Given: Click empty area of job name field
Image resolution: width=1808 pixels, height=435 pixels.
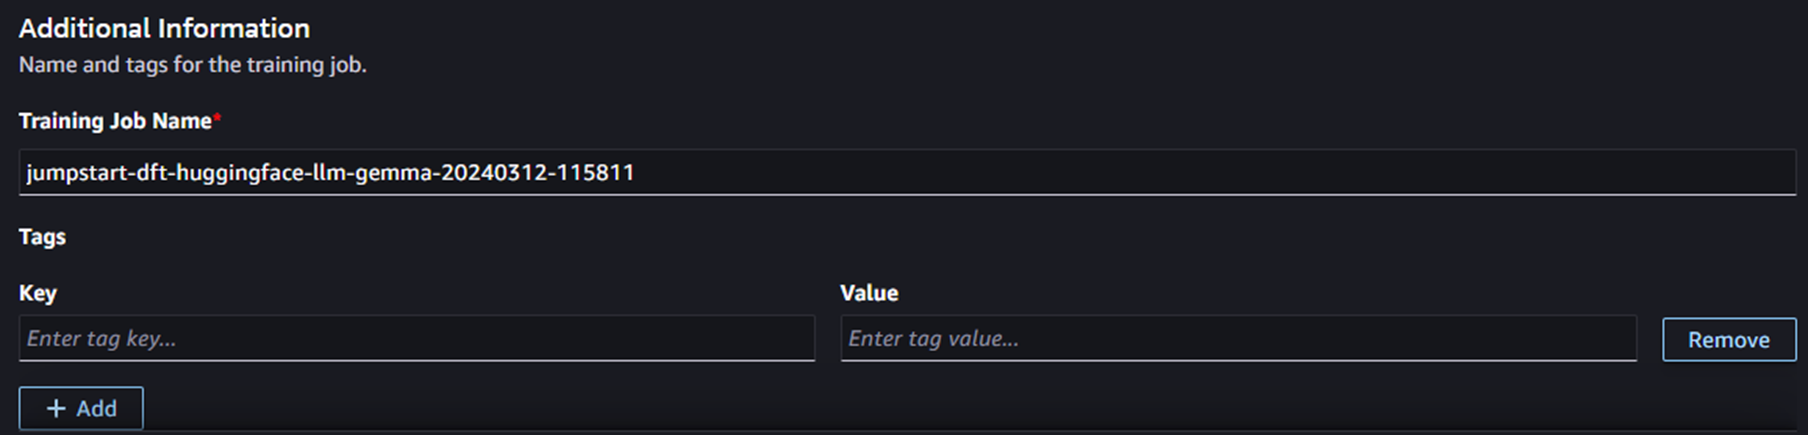Looking at the screenshot, I should (x=1200, y=172).
